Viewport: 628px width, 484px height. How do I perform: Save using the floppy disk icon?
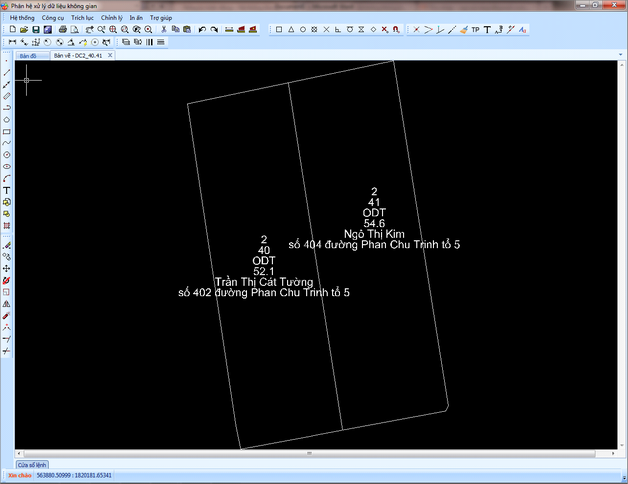click(x=35, y=30)
